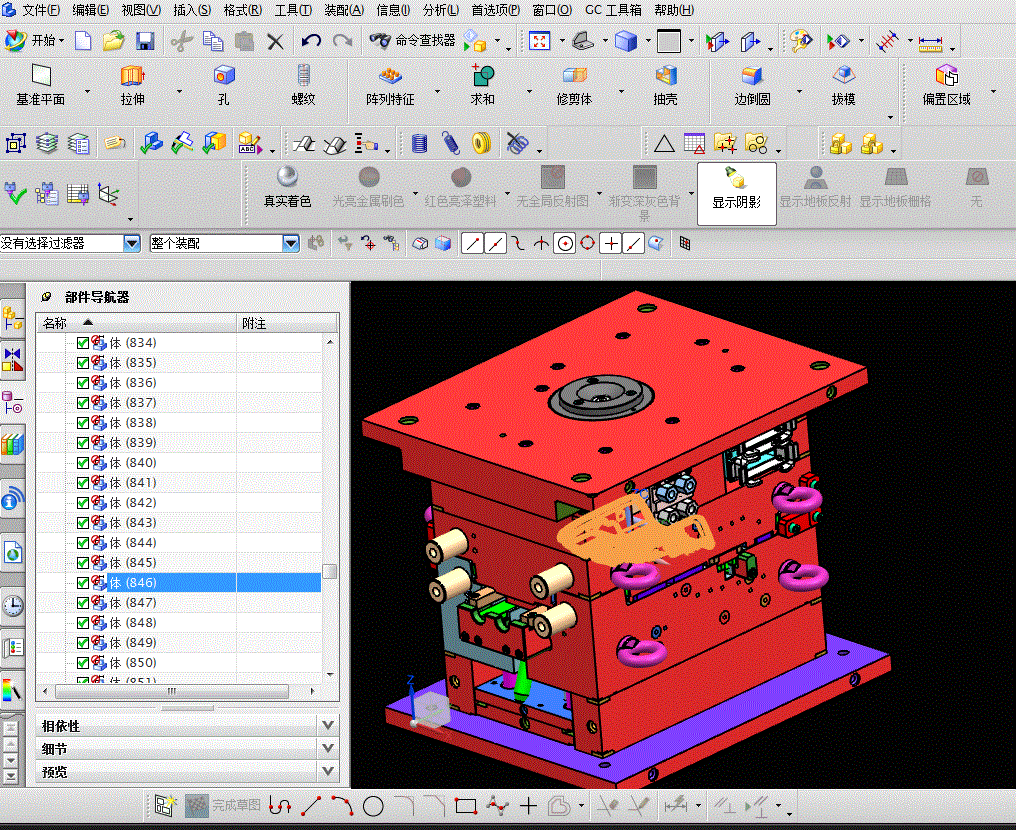1016x830 pixels.
Task: Select the 拉伸 extrude tool
Action: coord(133,85)
